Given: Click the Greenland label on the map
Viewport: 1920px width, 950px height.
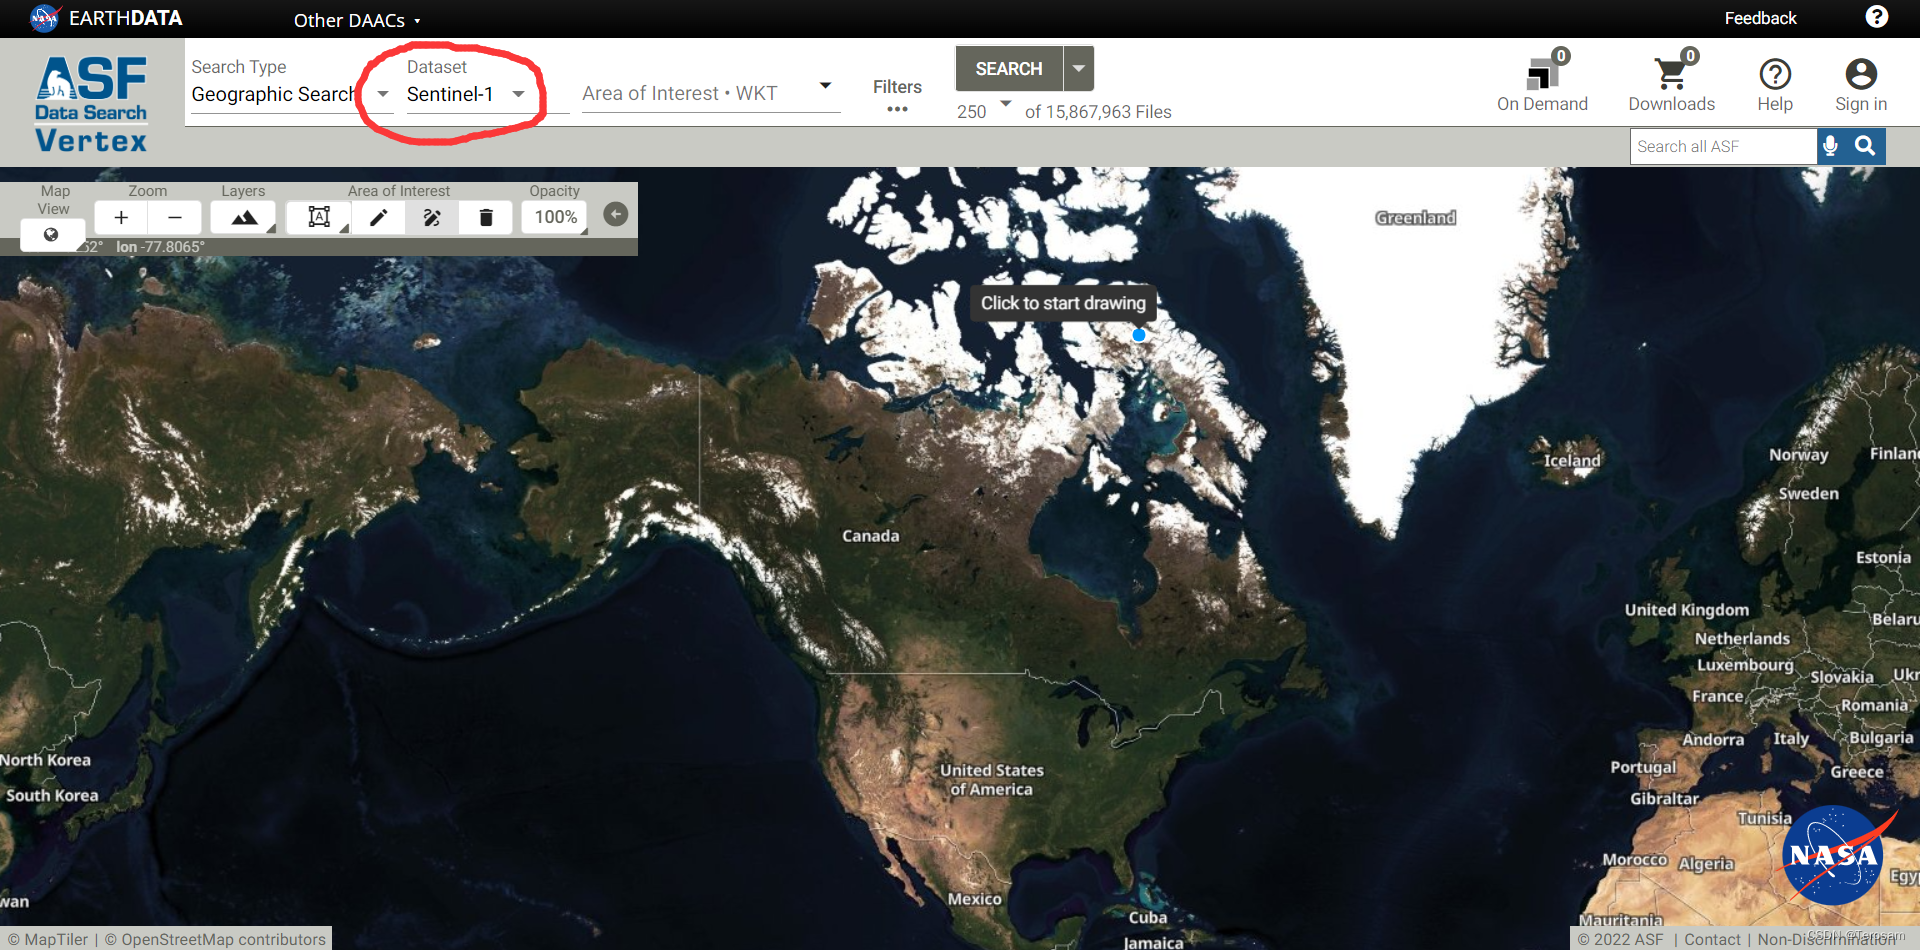Looking at the screenshot, I should (1415, 217).
